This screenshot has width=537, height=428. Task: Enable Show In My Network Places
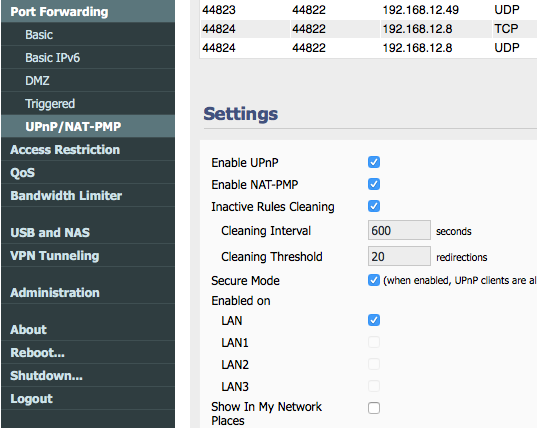point(374,408)
